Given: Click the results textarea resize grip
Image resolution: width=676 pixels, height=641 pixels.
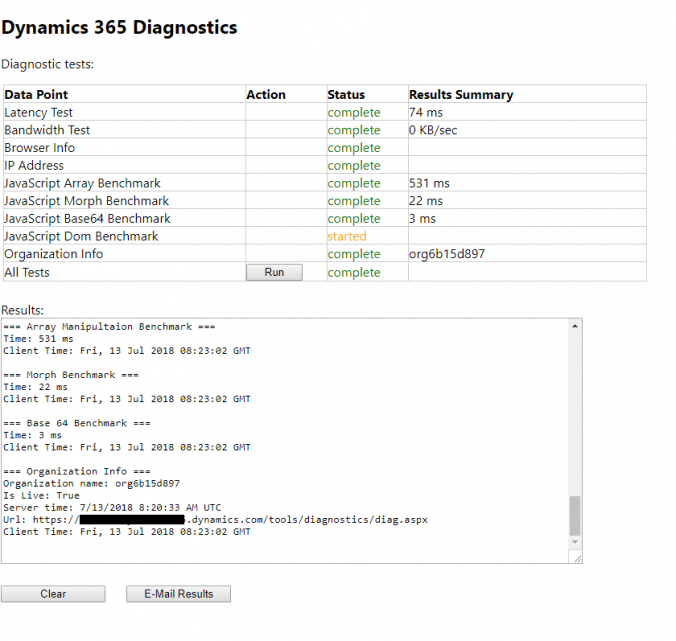Looking at the screenshot, I should [577, 558].
